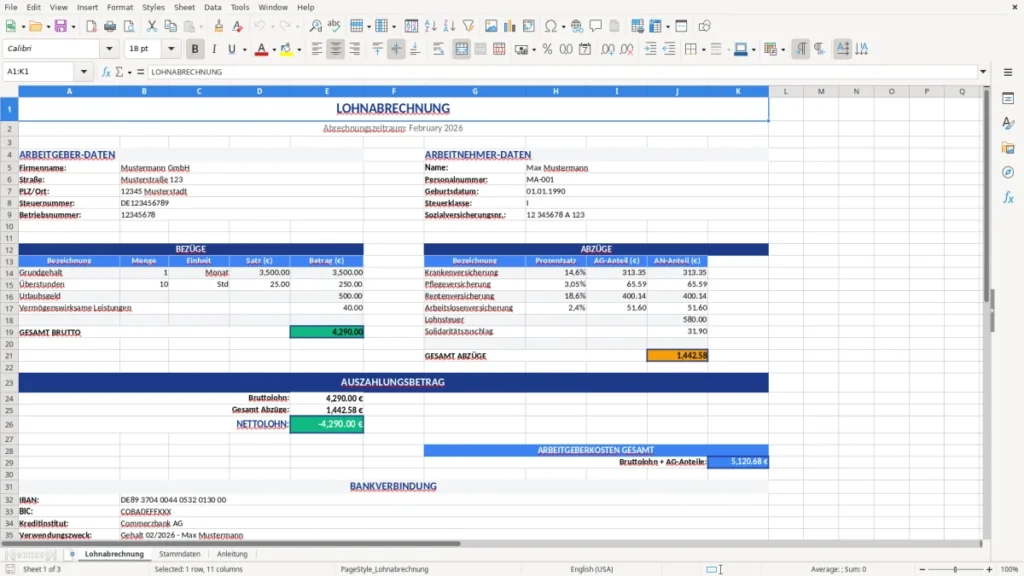This screenshot has height=576, width=1024.
Task: Open the Select Function sum dropdown
Action: (129, 72)
